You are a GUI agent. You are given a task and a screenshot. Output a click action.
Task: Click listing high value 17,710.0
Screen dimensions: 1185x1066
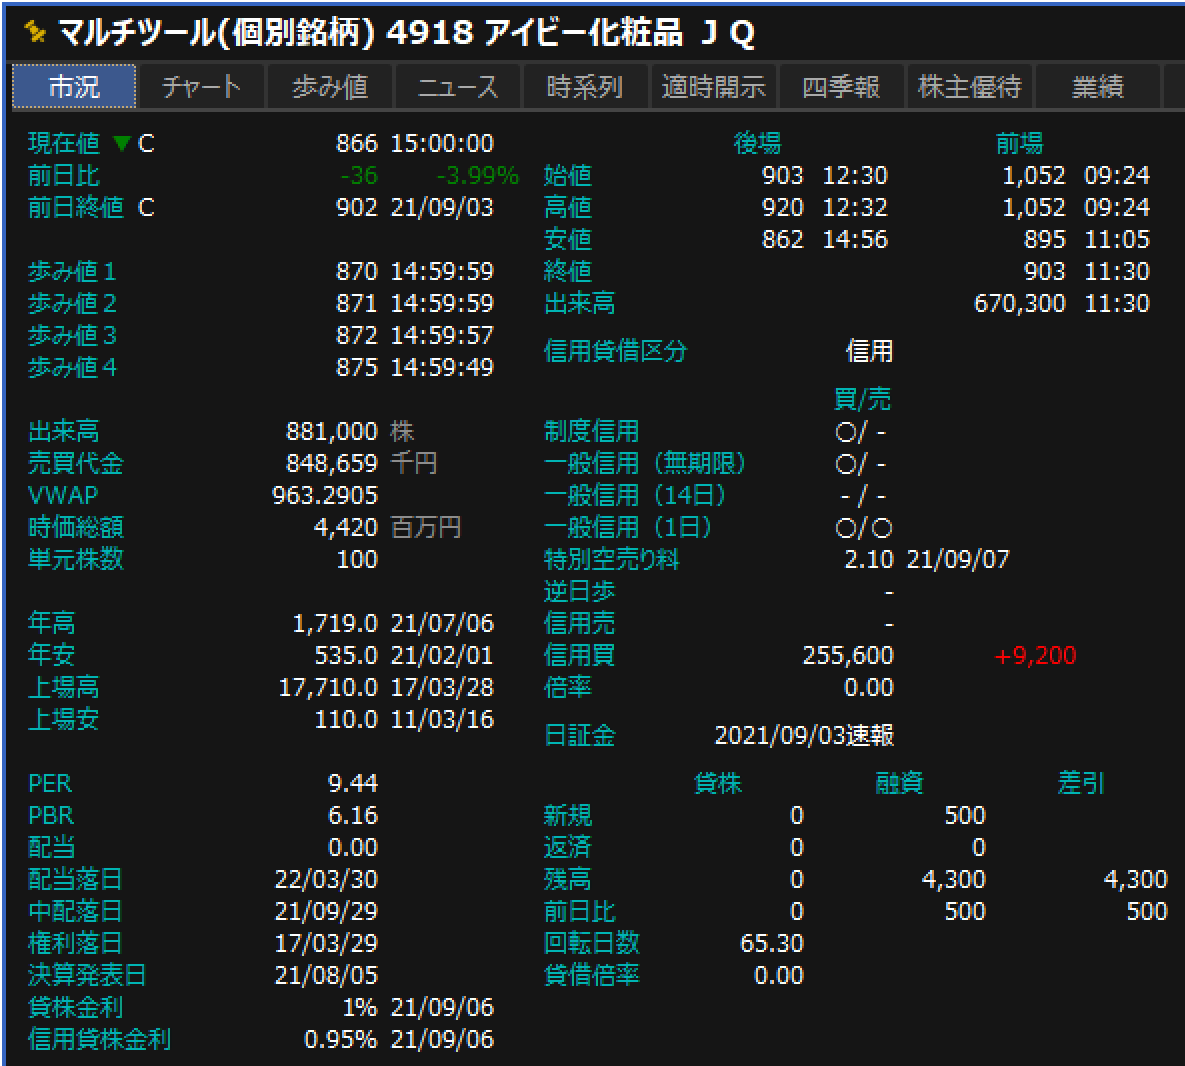pos(328,687)
